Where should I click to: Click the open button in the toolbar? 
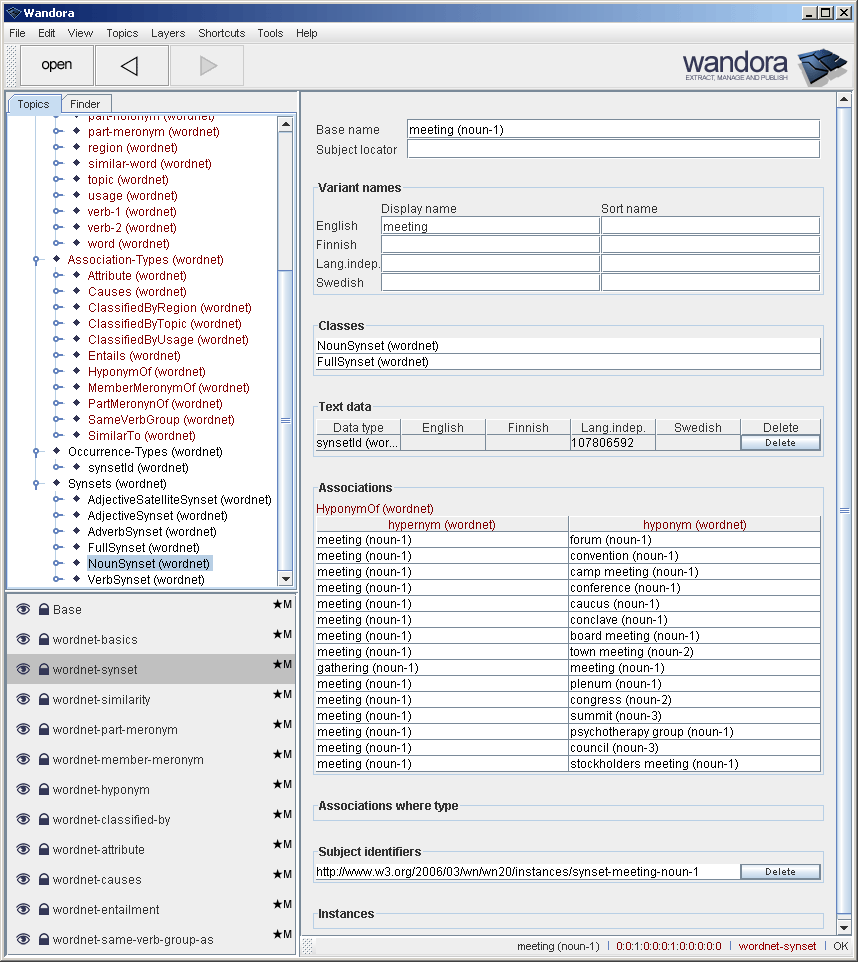[x=56, y=65]
